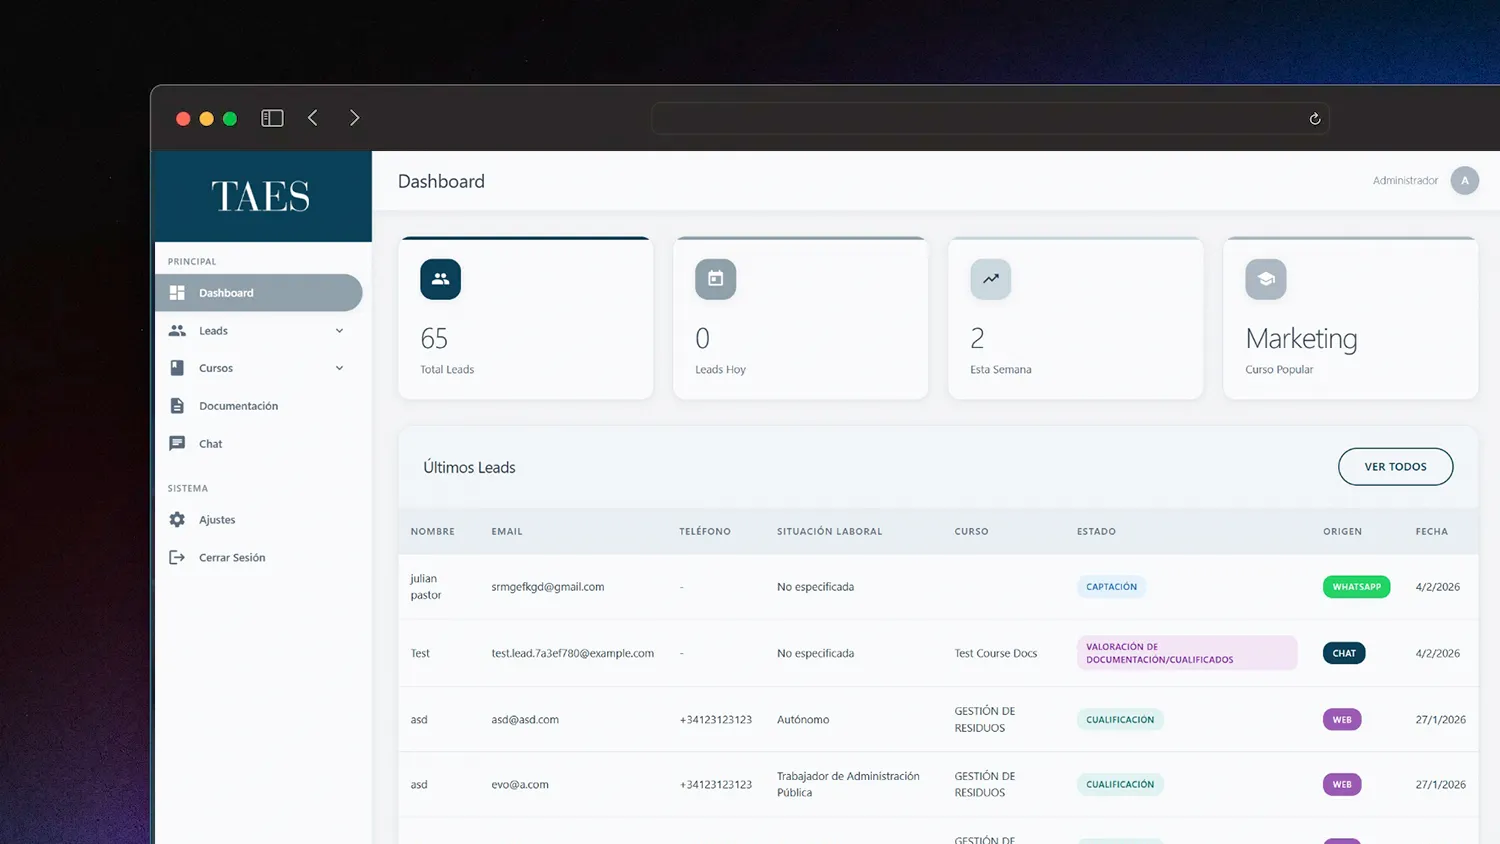Click the Curso Popular graduation cap icon
1500x844 pixels.
[1265, 279]
